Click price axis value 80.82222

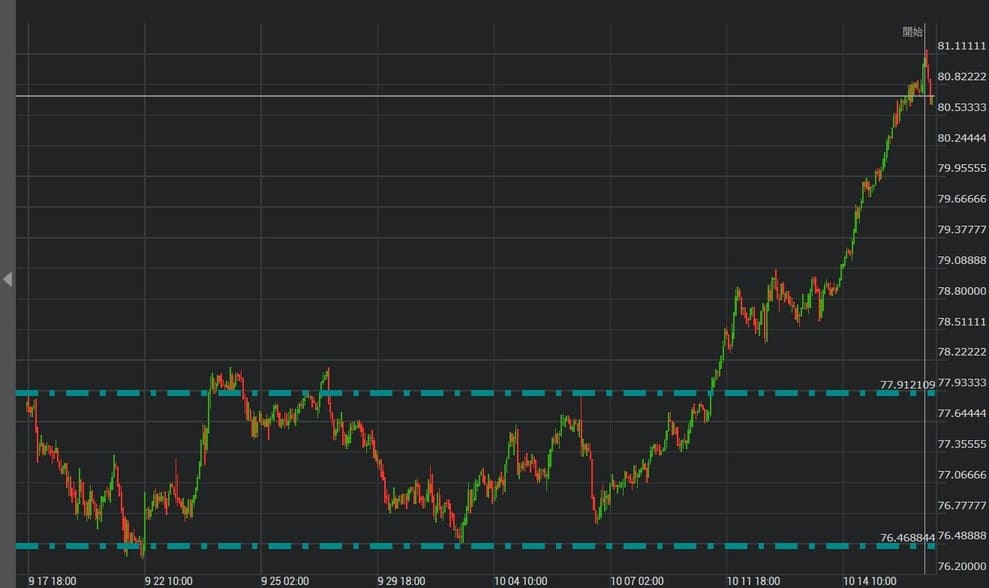tap(961, 76)
